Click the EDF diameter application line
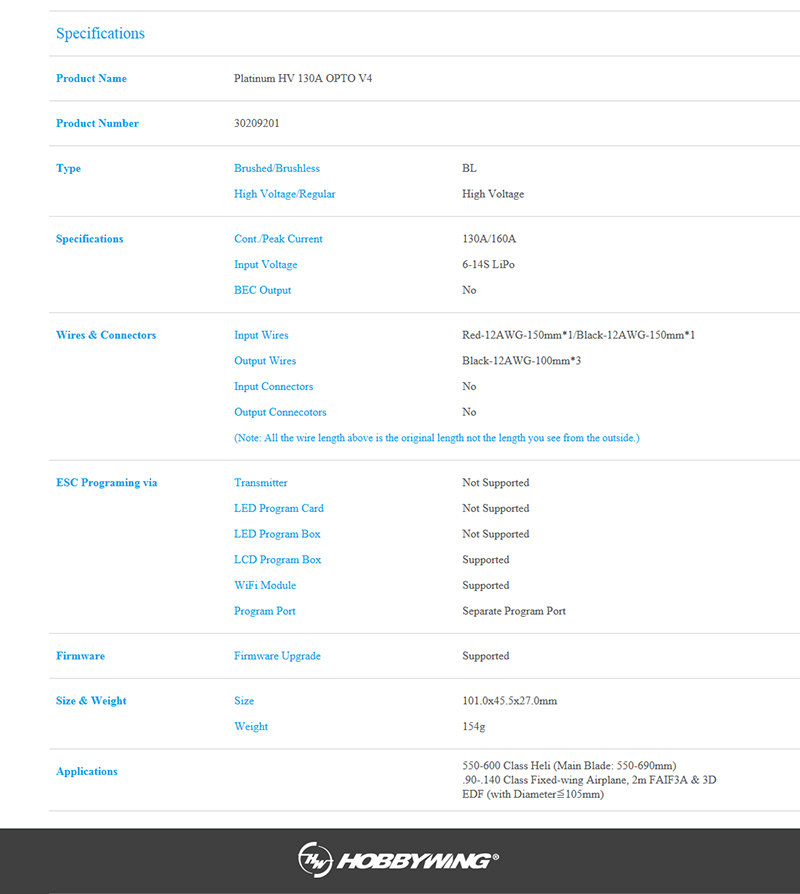The height and width of the screenshot is (894, 800). (533, 794)
